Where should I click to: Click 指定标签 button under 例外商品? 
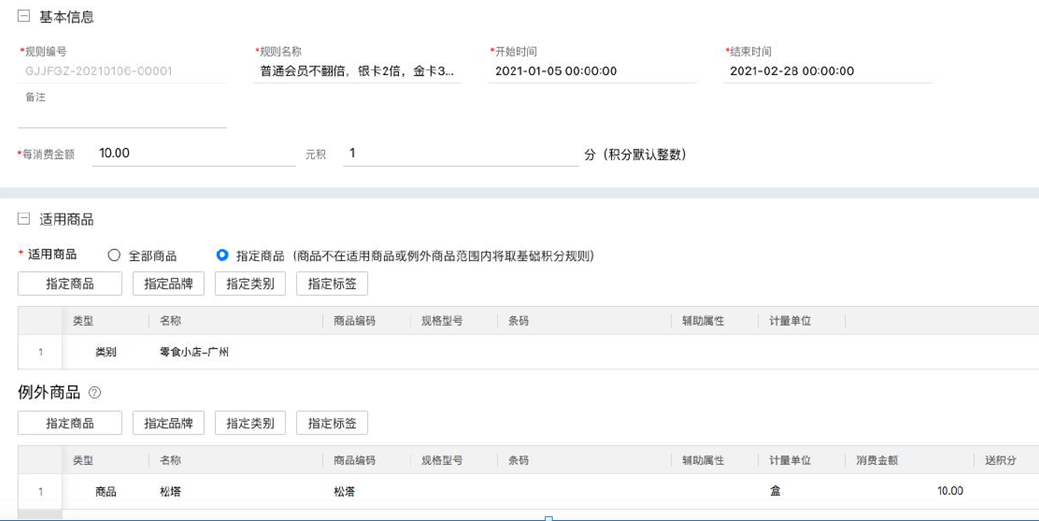tap(332, 423)
